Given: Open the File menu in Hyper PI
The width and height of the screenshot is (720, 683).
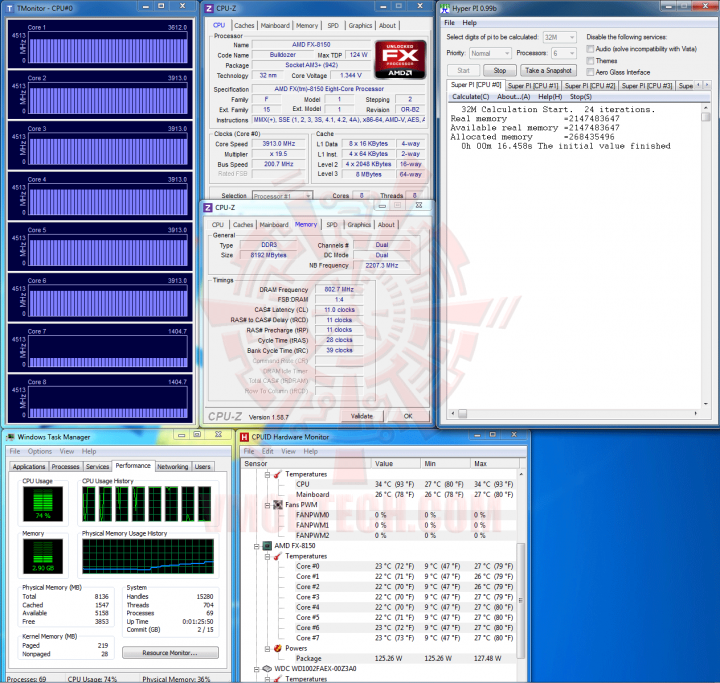Looking at the screenshot, I should [450, 23].
